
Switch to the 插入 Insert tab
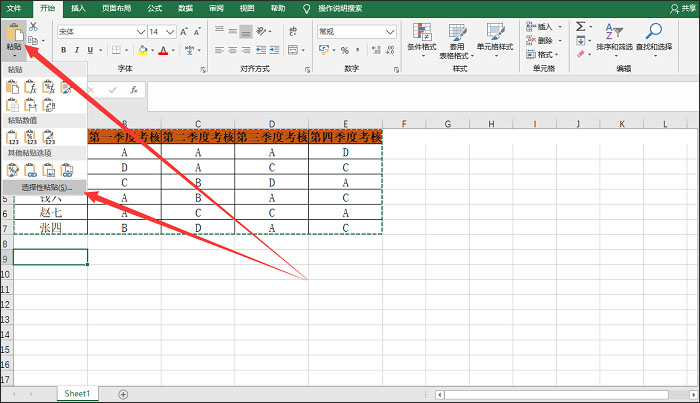pos(78,8)
